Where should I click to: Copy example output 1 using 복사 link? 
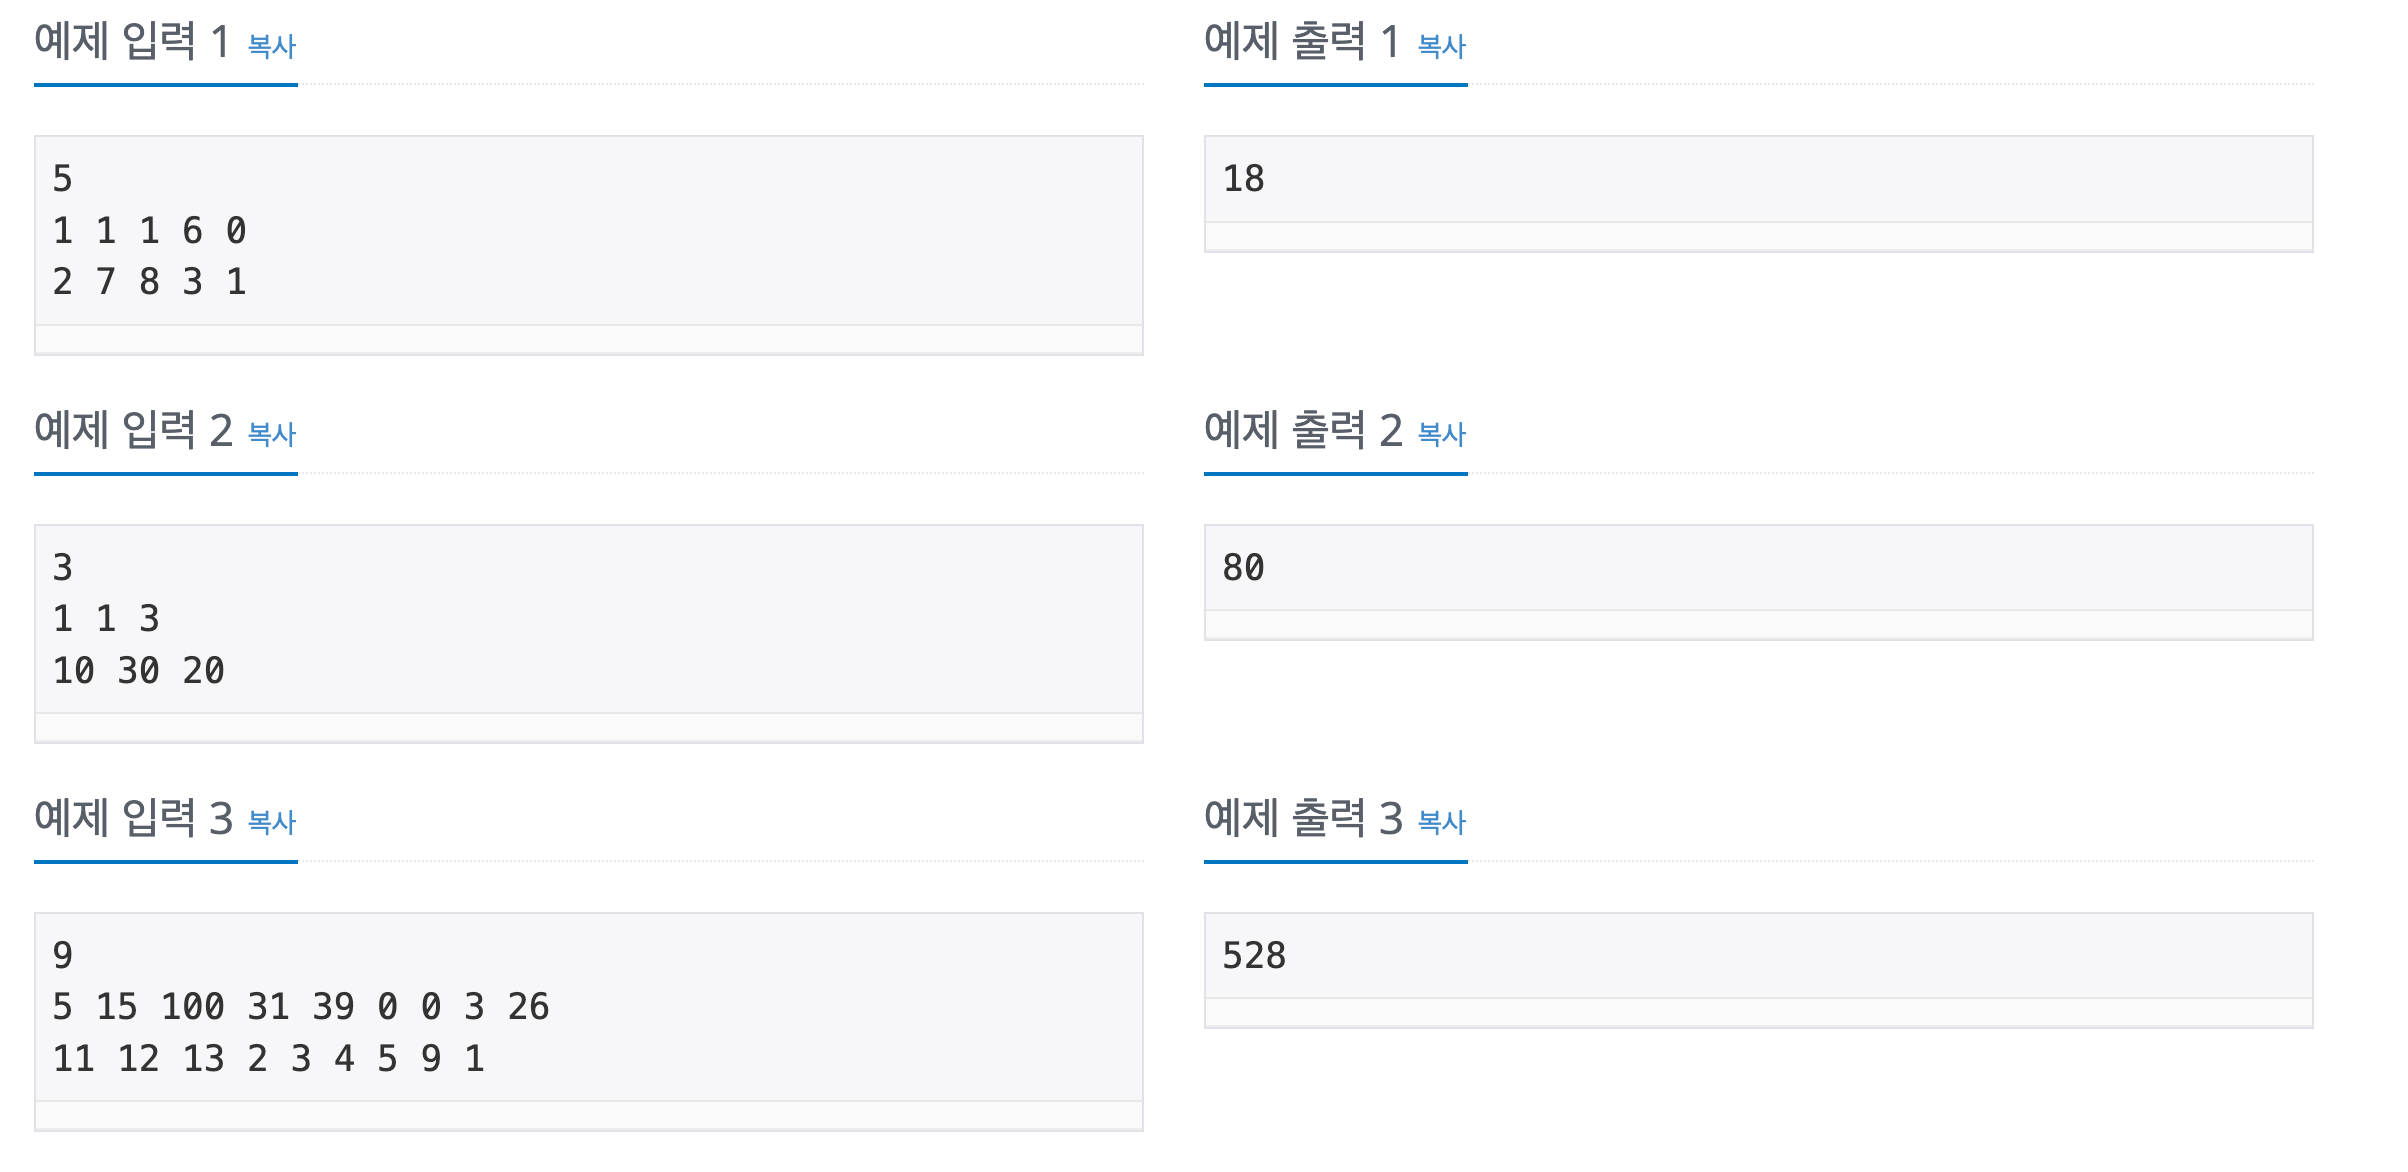click(x=1442, y=46)
